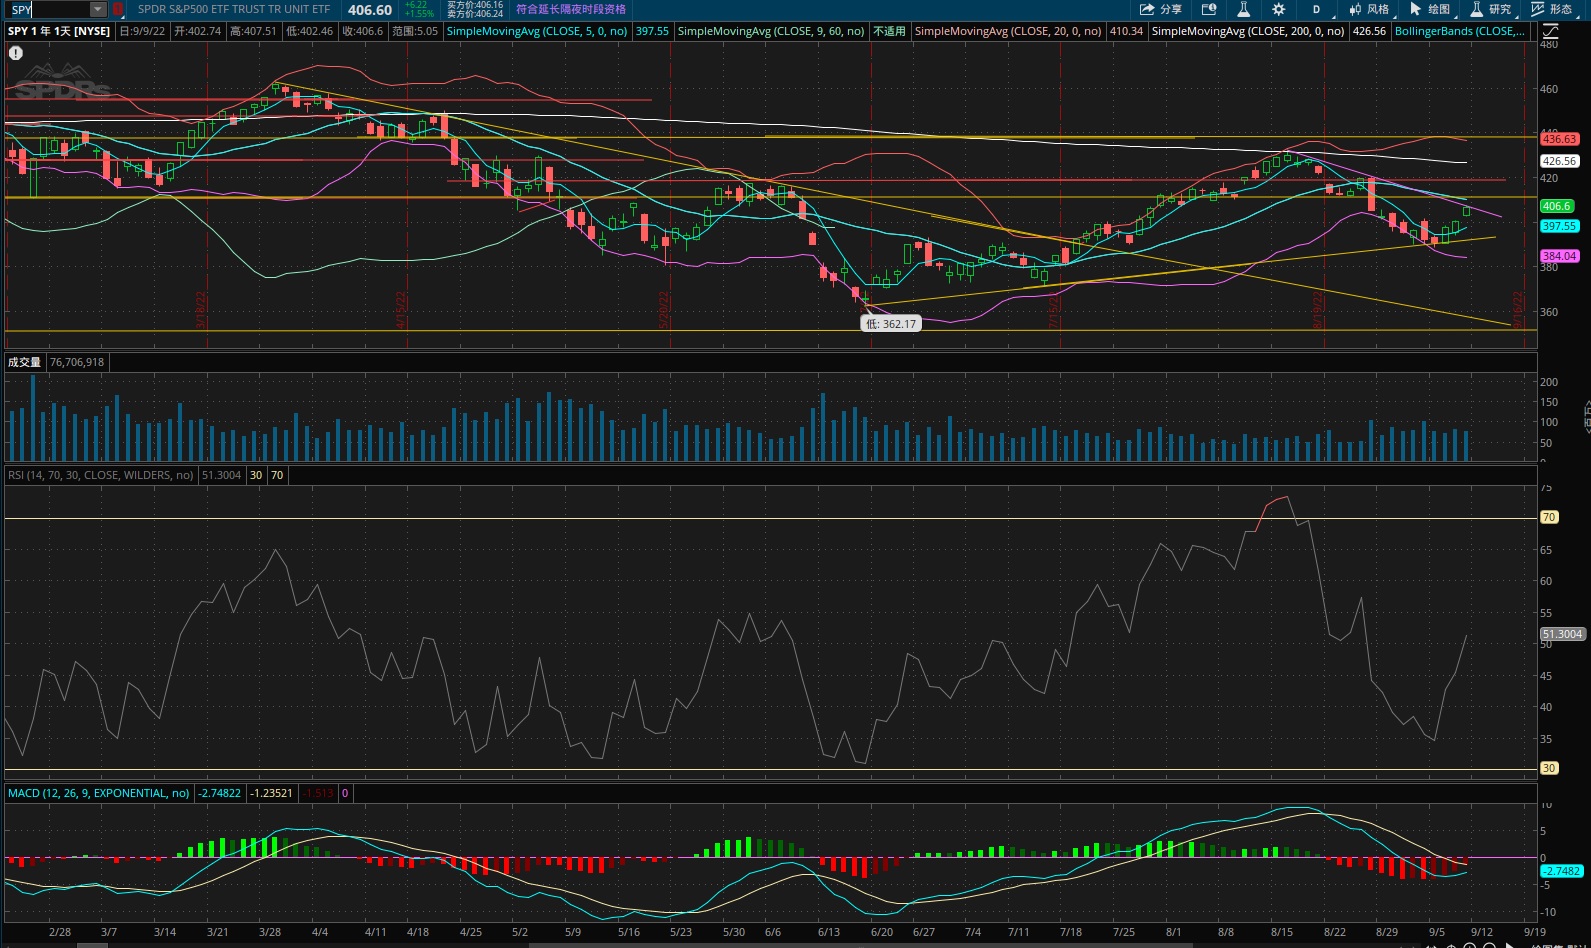Click the red symbol link icon

[118, 10]
